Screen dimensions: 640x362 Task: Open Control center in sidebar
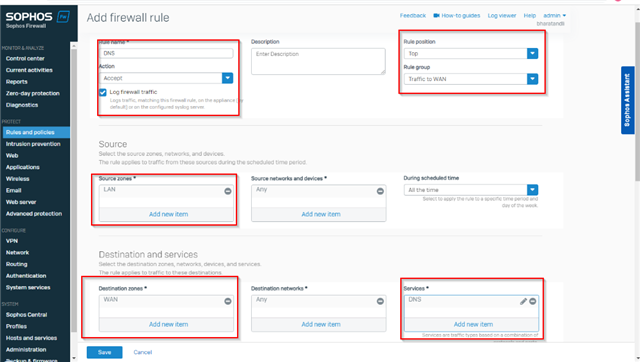(25, 58)
